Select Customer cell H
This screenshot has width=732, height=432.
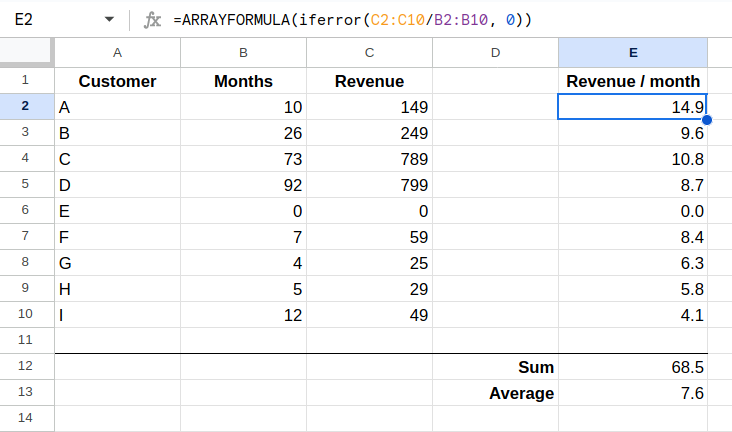[x=118, y=289]
